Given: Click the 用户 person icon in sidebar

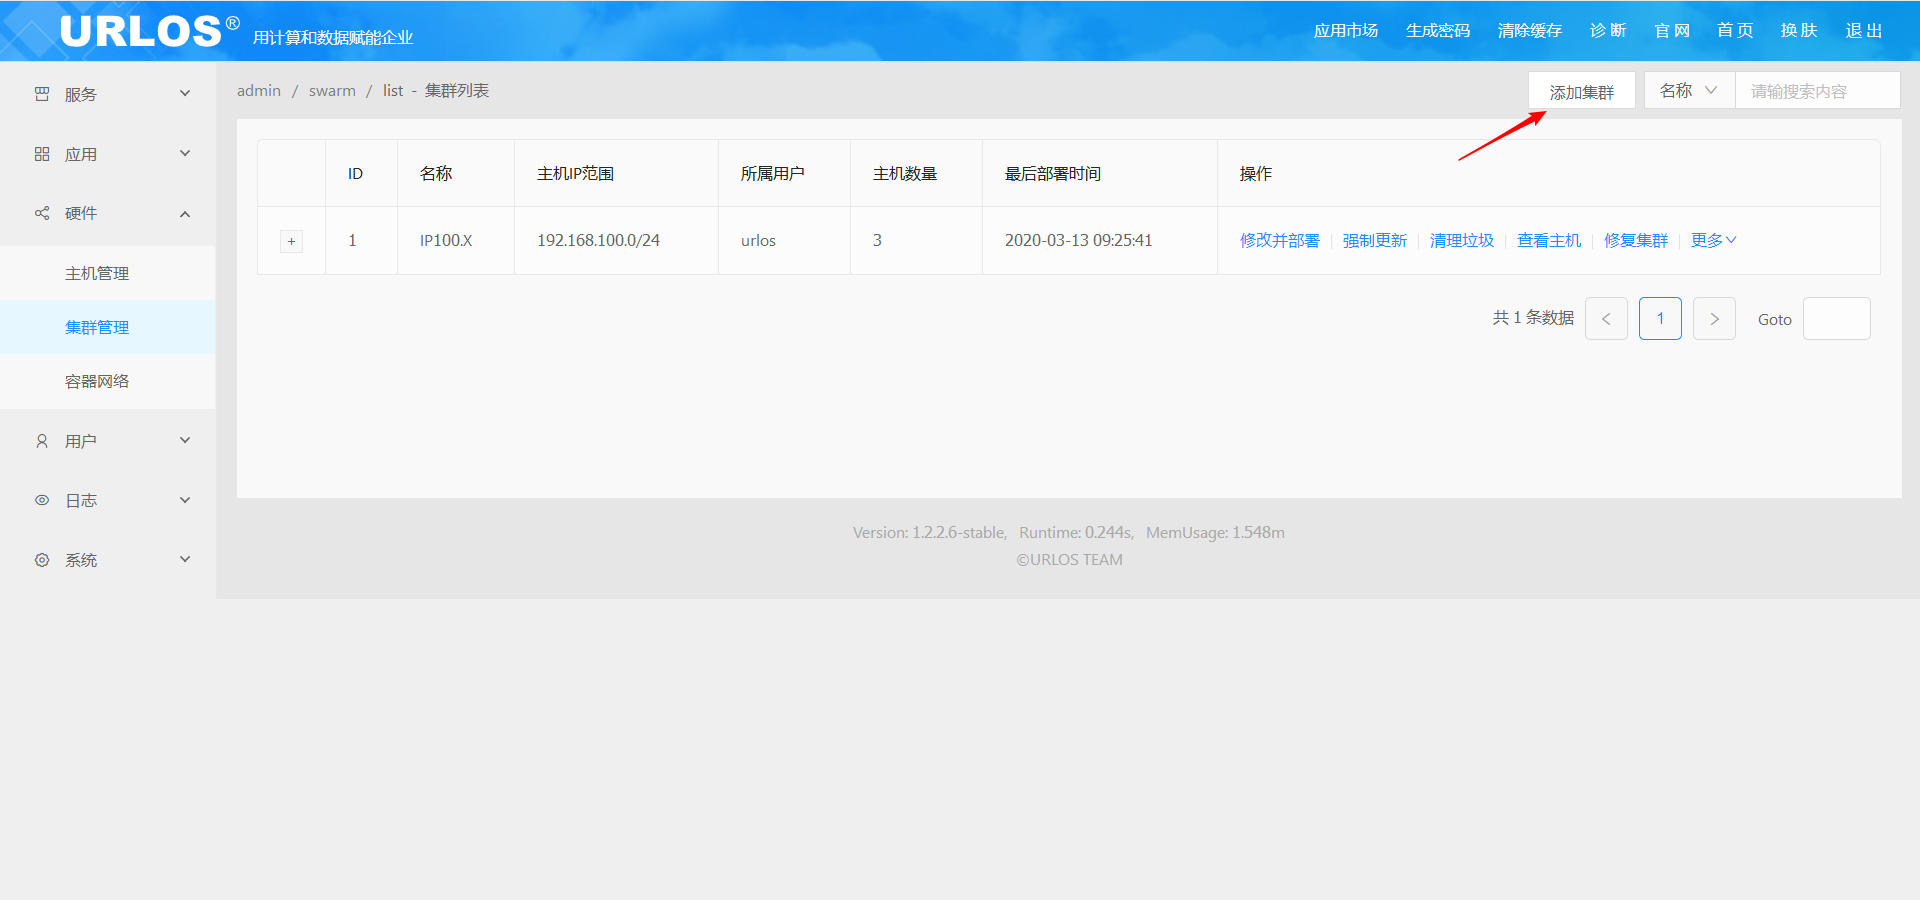Looking at the screenshot, I should (42, 441).
